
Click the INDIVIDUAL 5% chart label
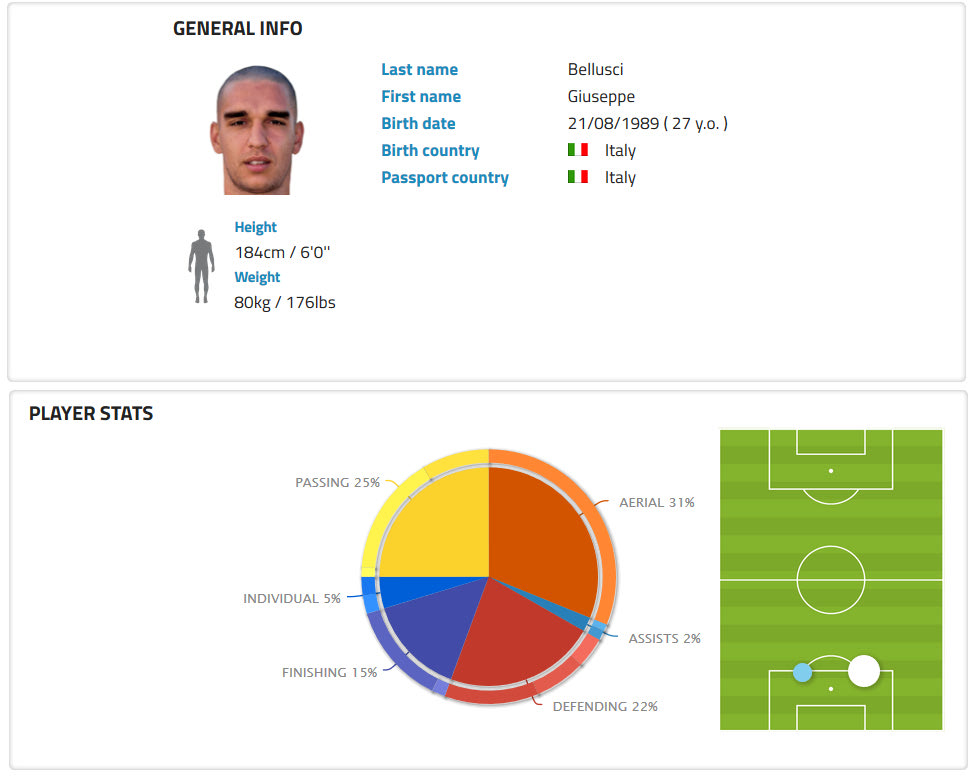point(292,598)
